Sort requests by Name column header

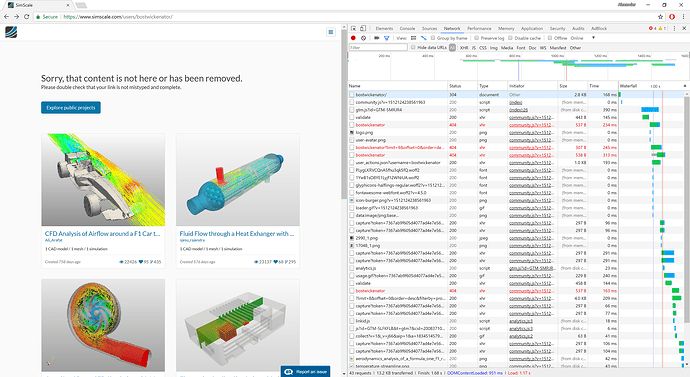398,86
